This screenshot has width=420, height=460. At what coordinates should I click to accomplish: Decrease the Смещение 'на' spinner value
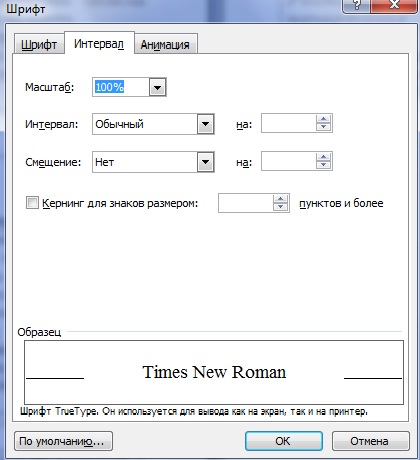(323, 165)
